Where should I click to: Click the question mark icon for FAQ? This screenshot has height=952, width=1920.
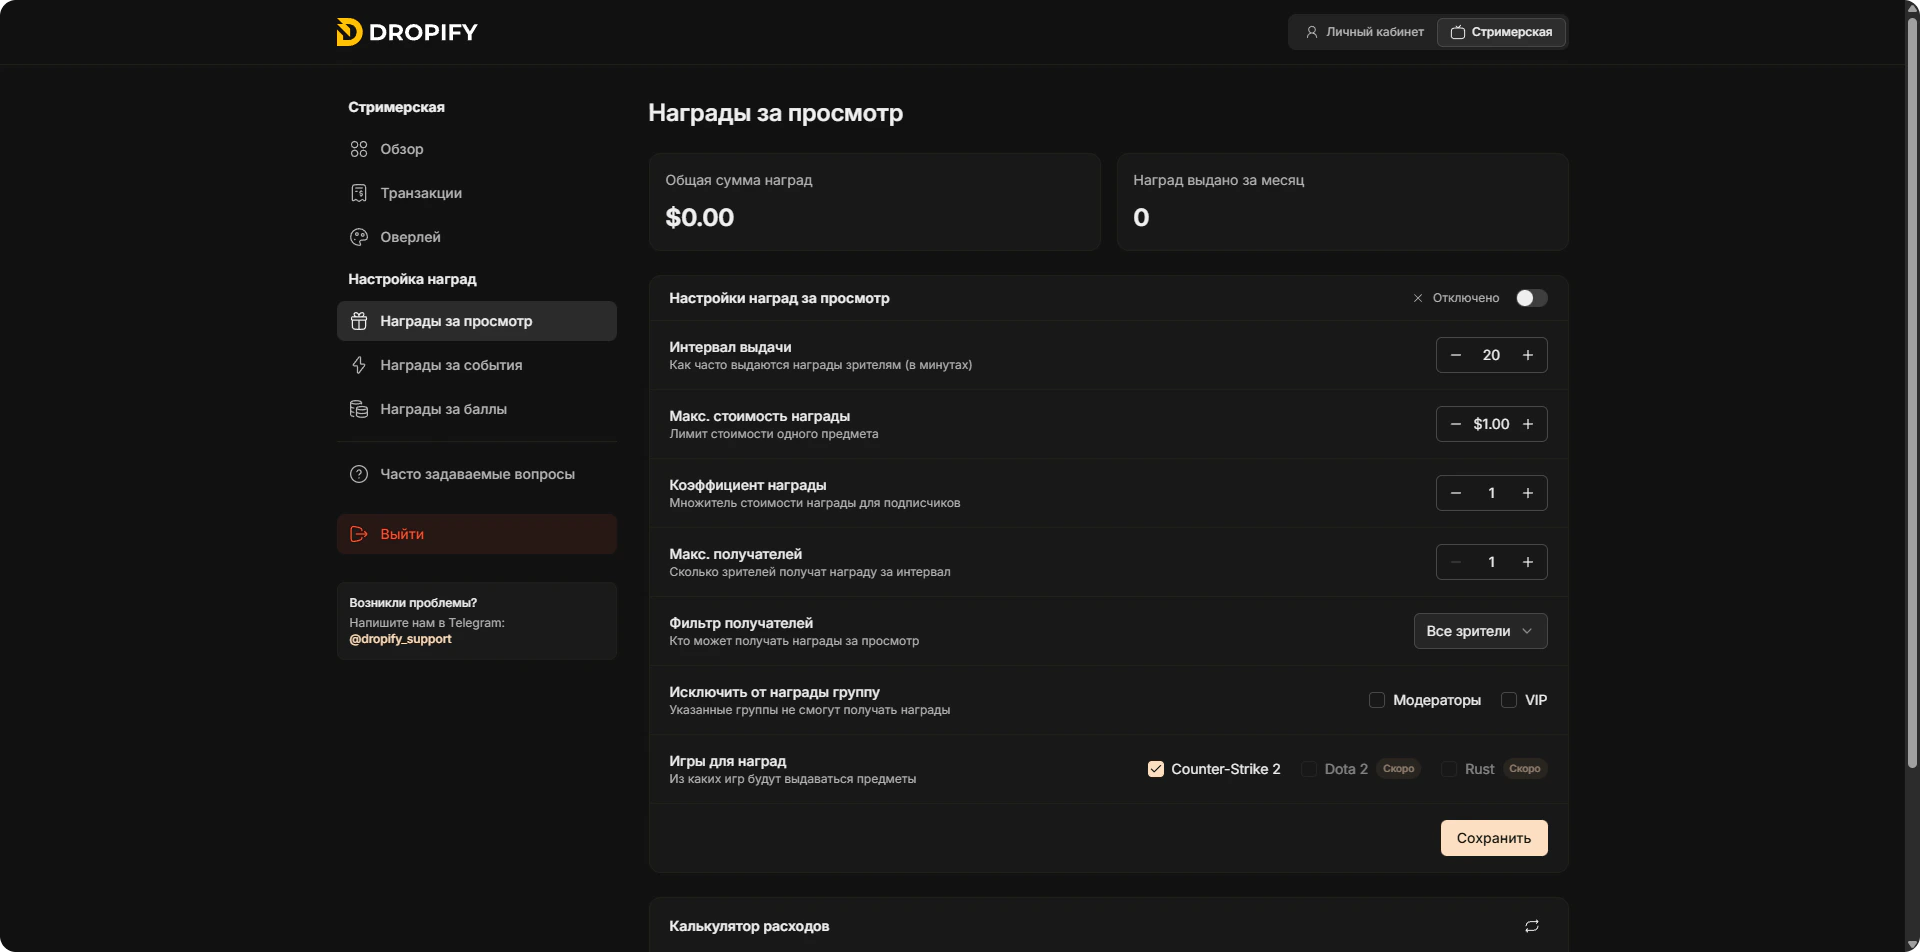[x=359, y=474]
